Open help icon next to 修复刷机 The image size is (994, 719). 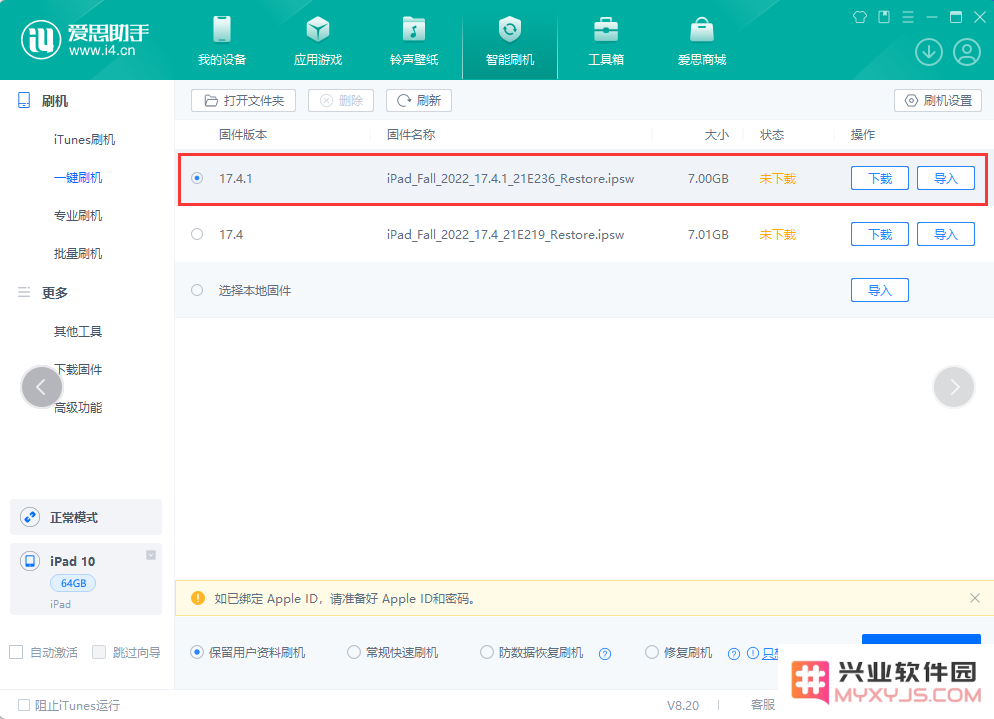733,654
